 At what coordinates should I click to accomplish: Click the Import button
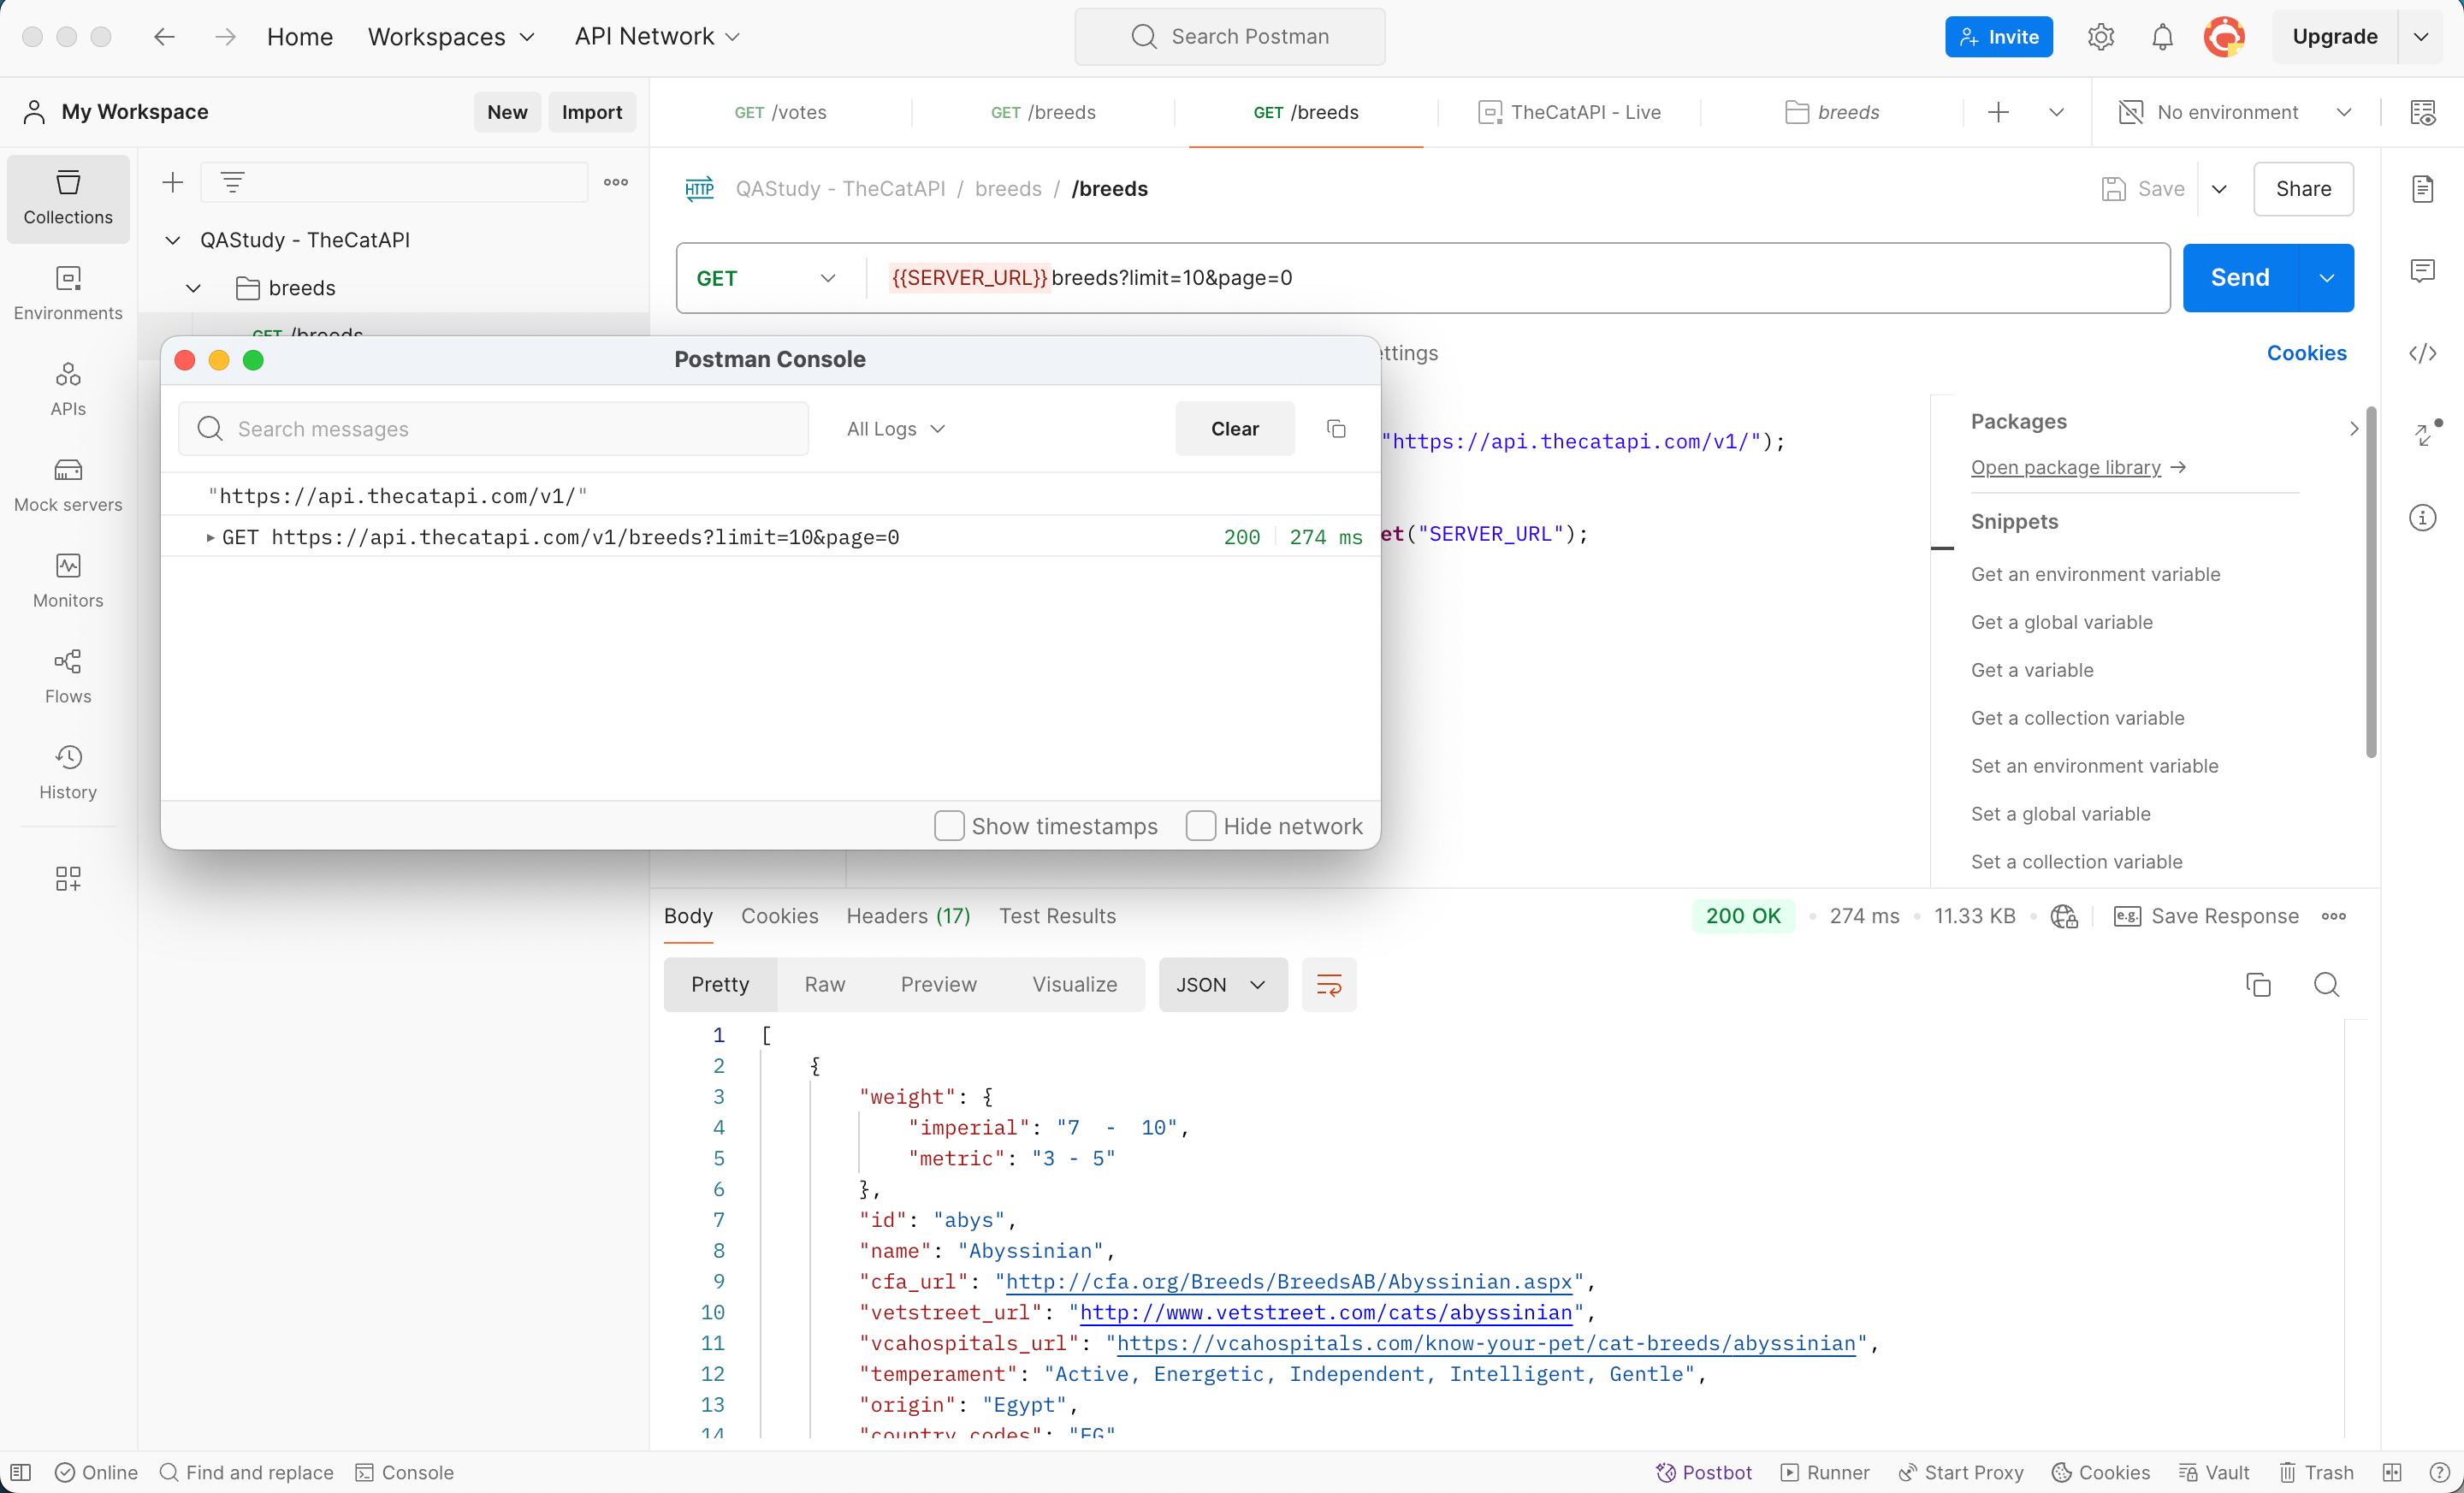tap(592, 112)
